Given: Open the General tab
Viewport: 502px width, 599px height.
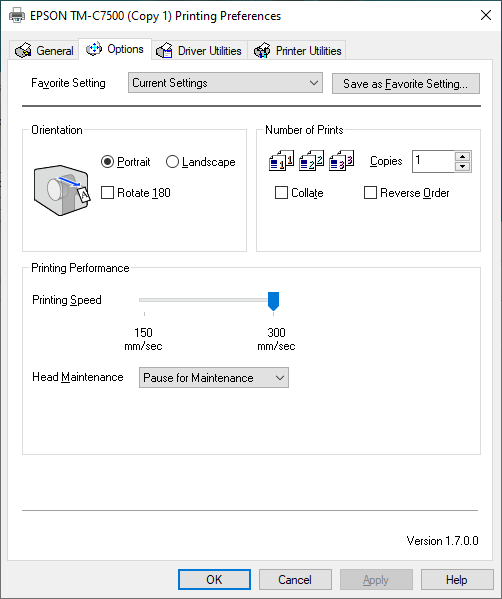Looking at the screenshot, I should tap(44, 50).
